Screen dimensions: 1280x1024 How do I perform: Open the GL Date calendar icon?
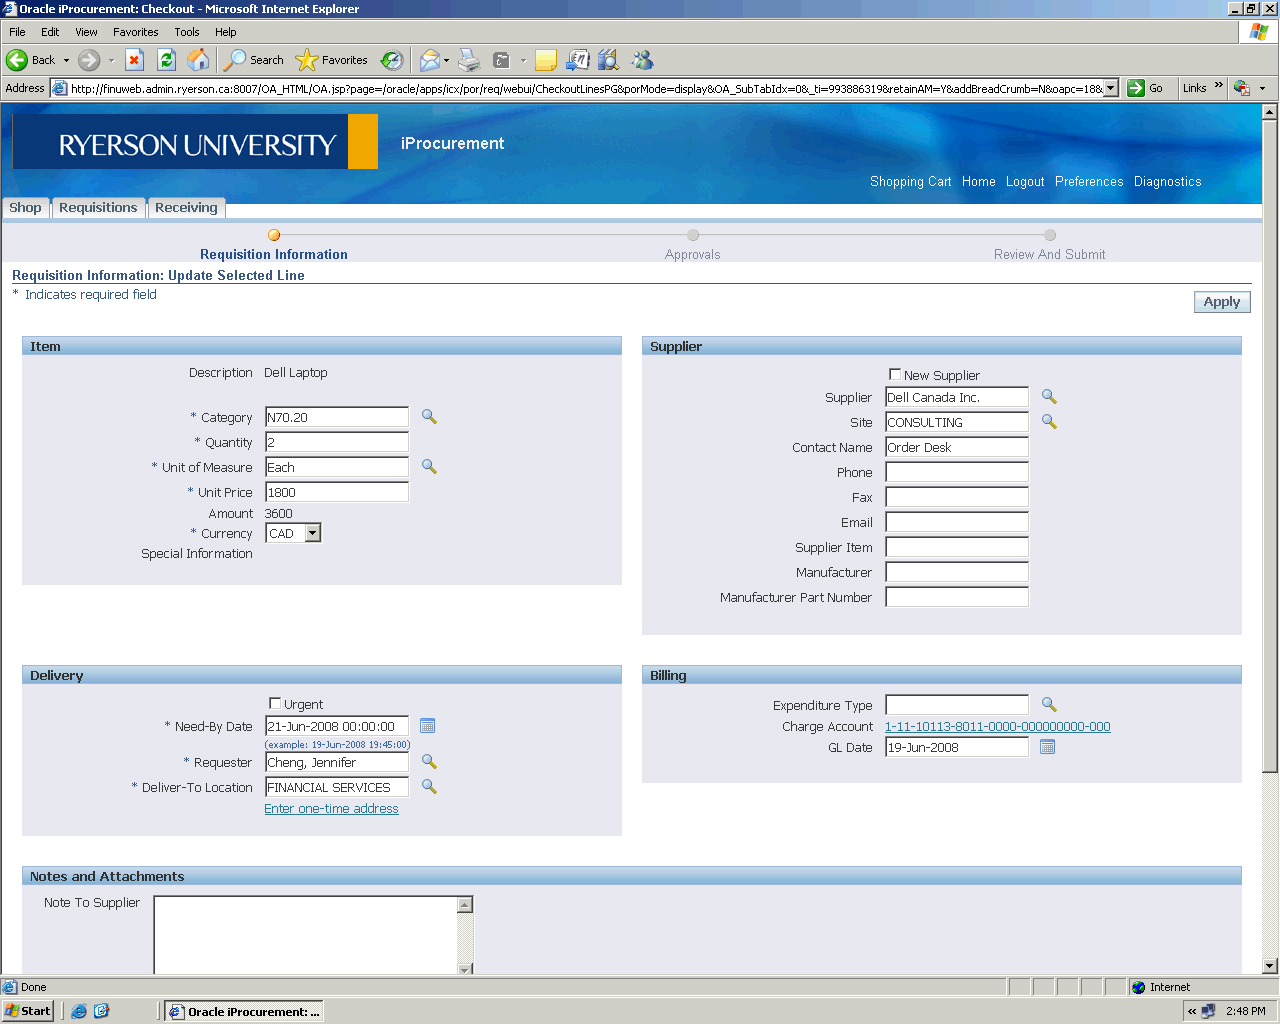1047,747
